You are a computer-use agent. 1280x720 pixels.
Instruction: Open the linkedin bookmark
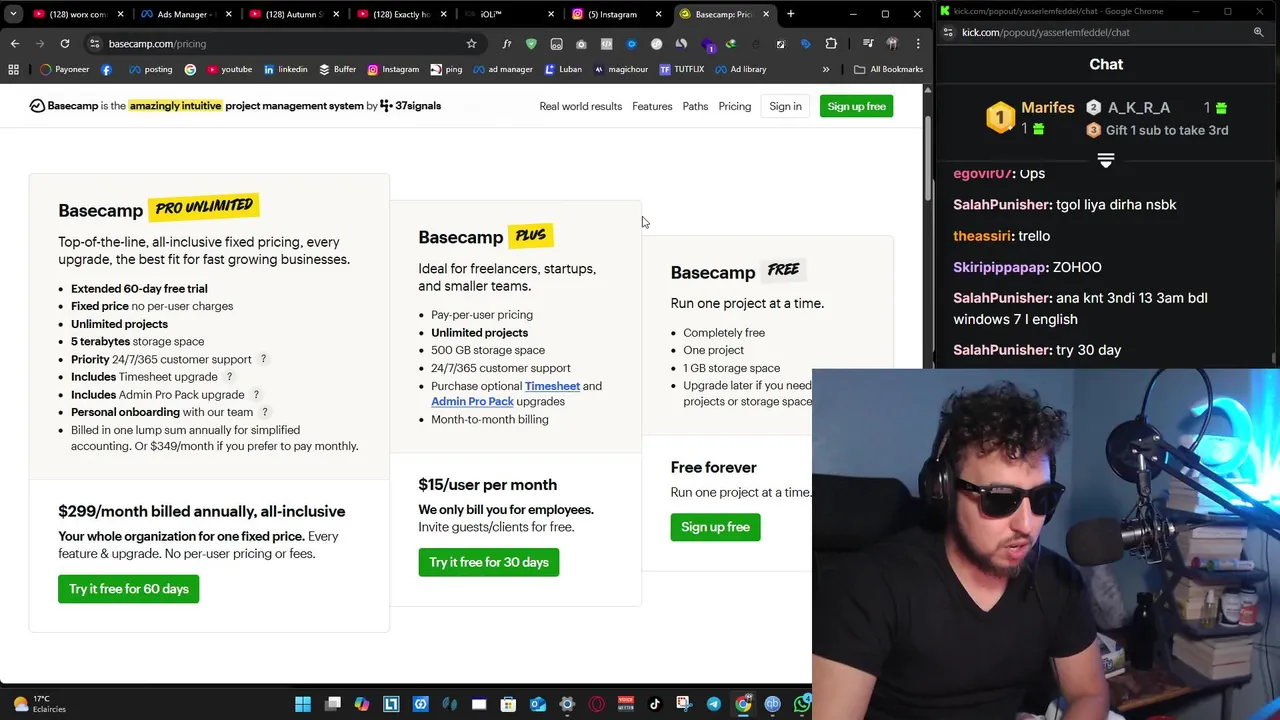pyautogui.click(x=285, y=69)
